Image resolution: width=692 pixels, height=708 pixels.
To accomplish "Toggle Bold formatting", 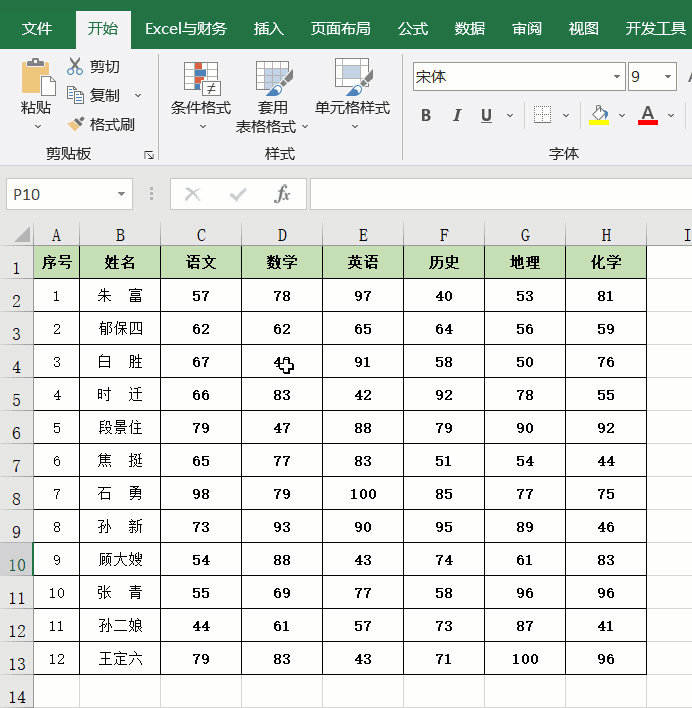I will [426, 115].
